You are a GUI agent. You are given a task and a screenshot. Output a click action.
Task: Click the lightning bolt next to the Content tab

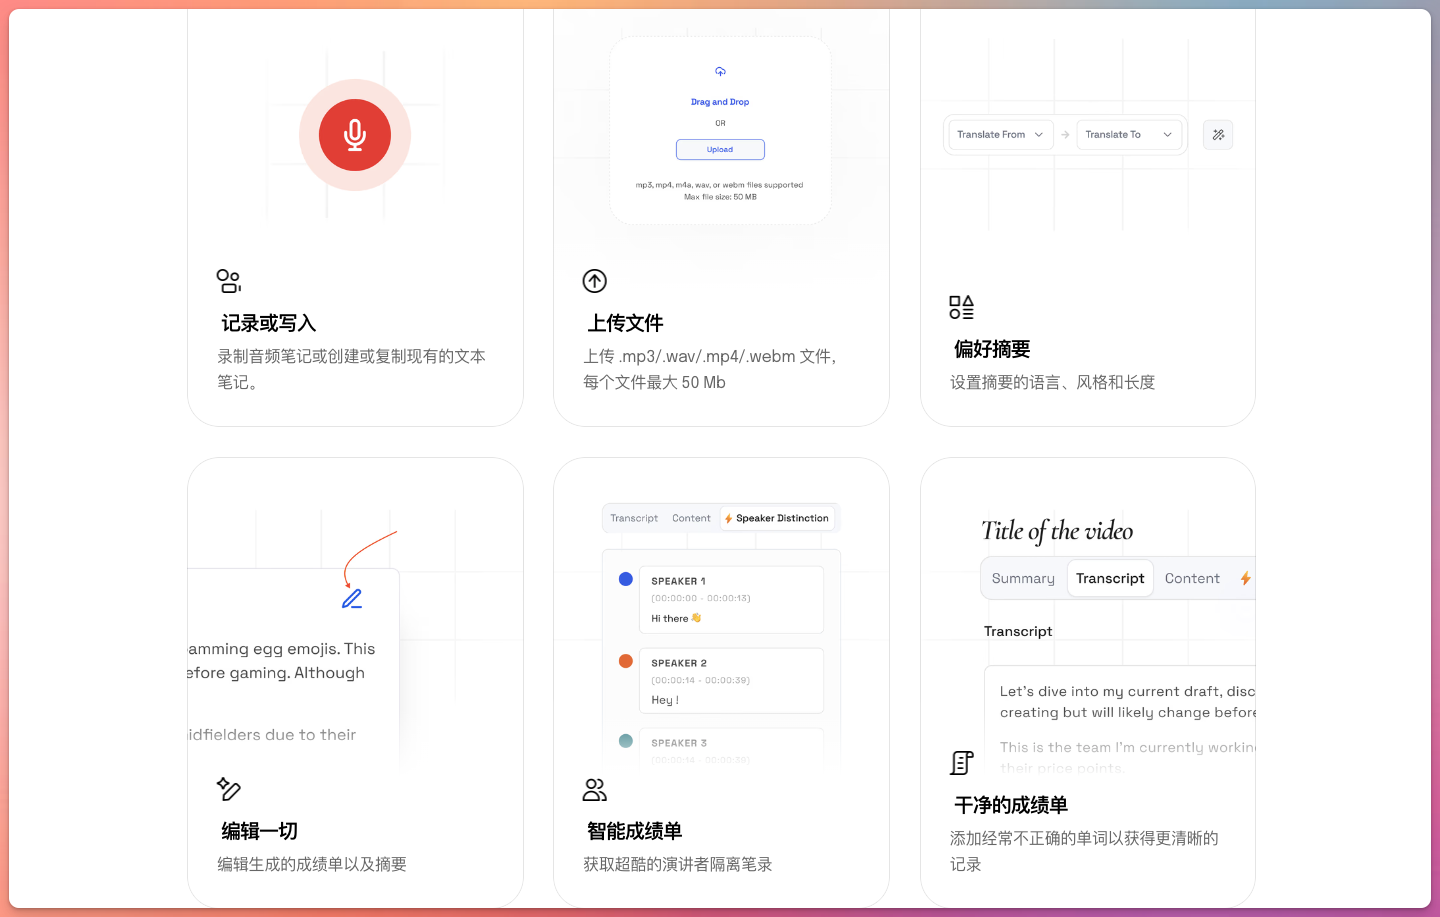tap(1244, 578)
